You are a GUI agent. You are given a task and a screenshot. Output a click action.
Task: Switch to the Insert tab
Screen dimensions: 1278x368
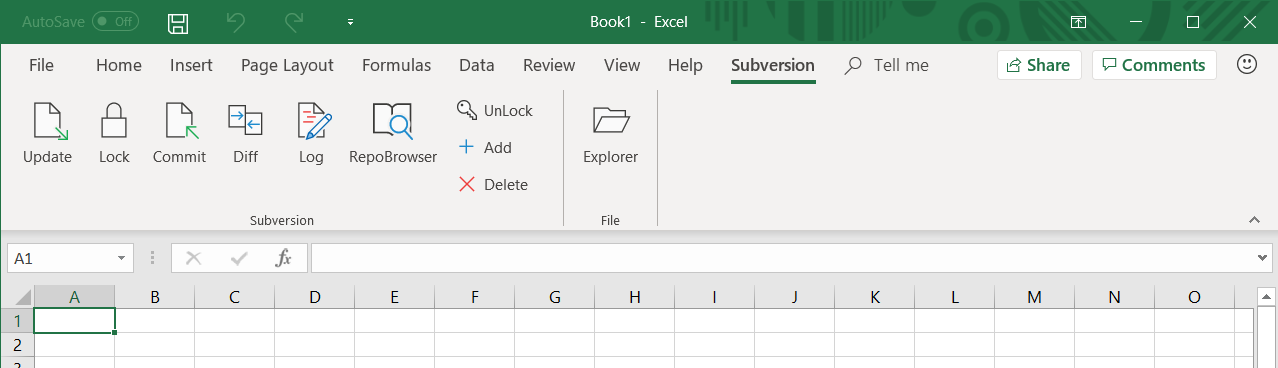[x=191, y=65]
